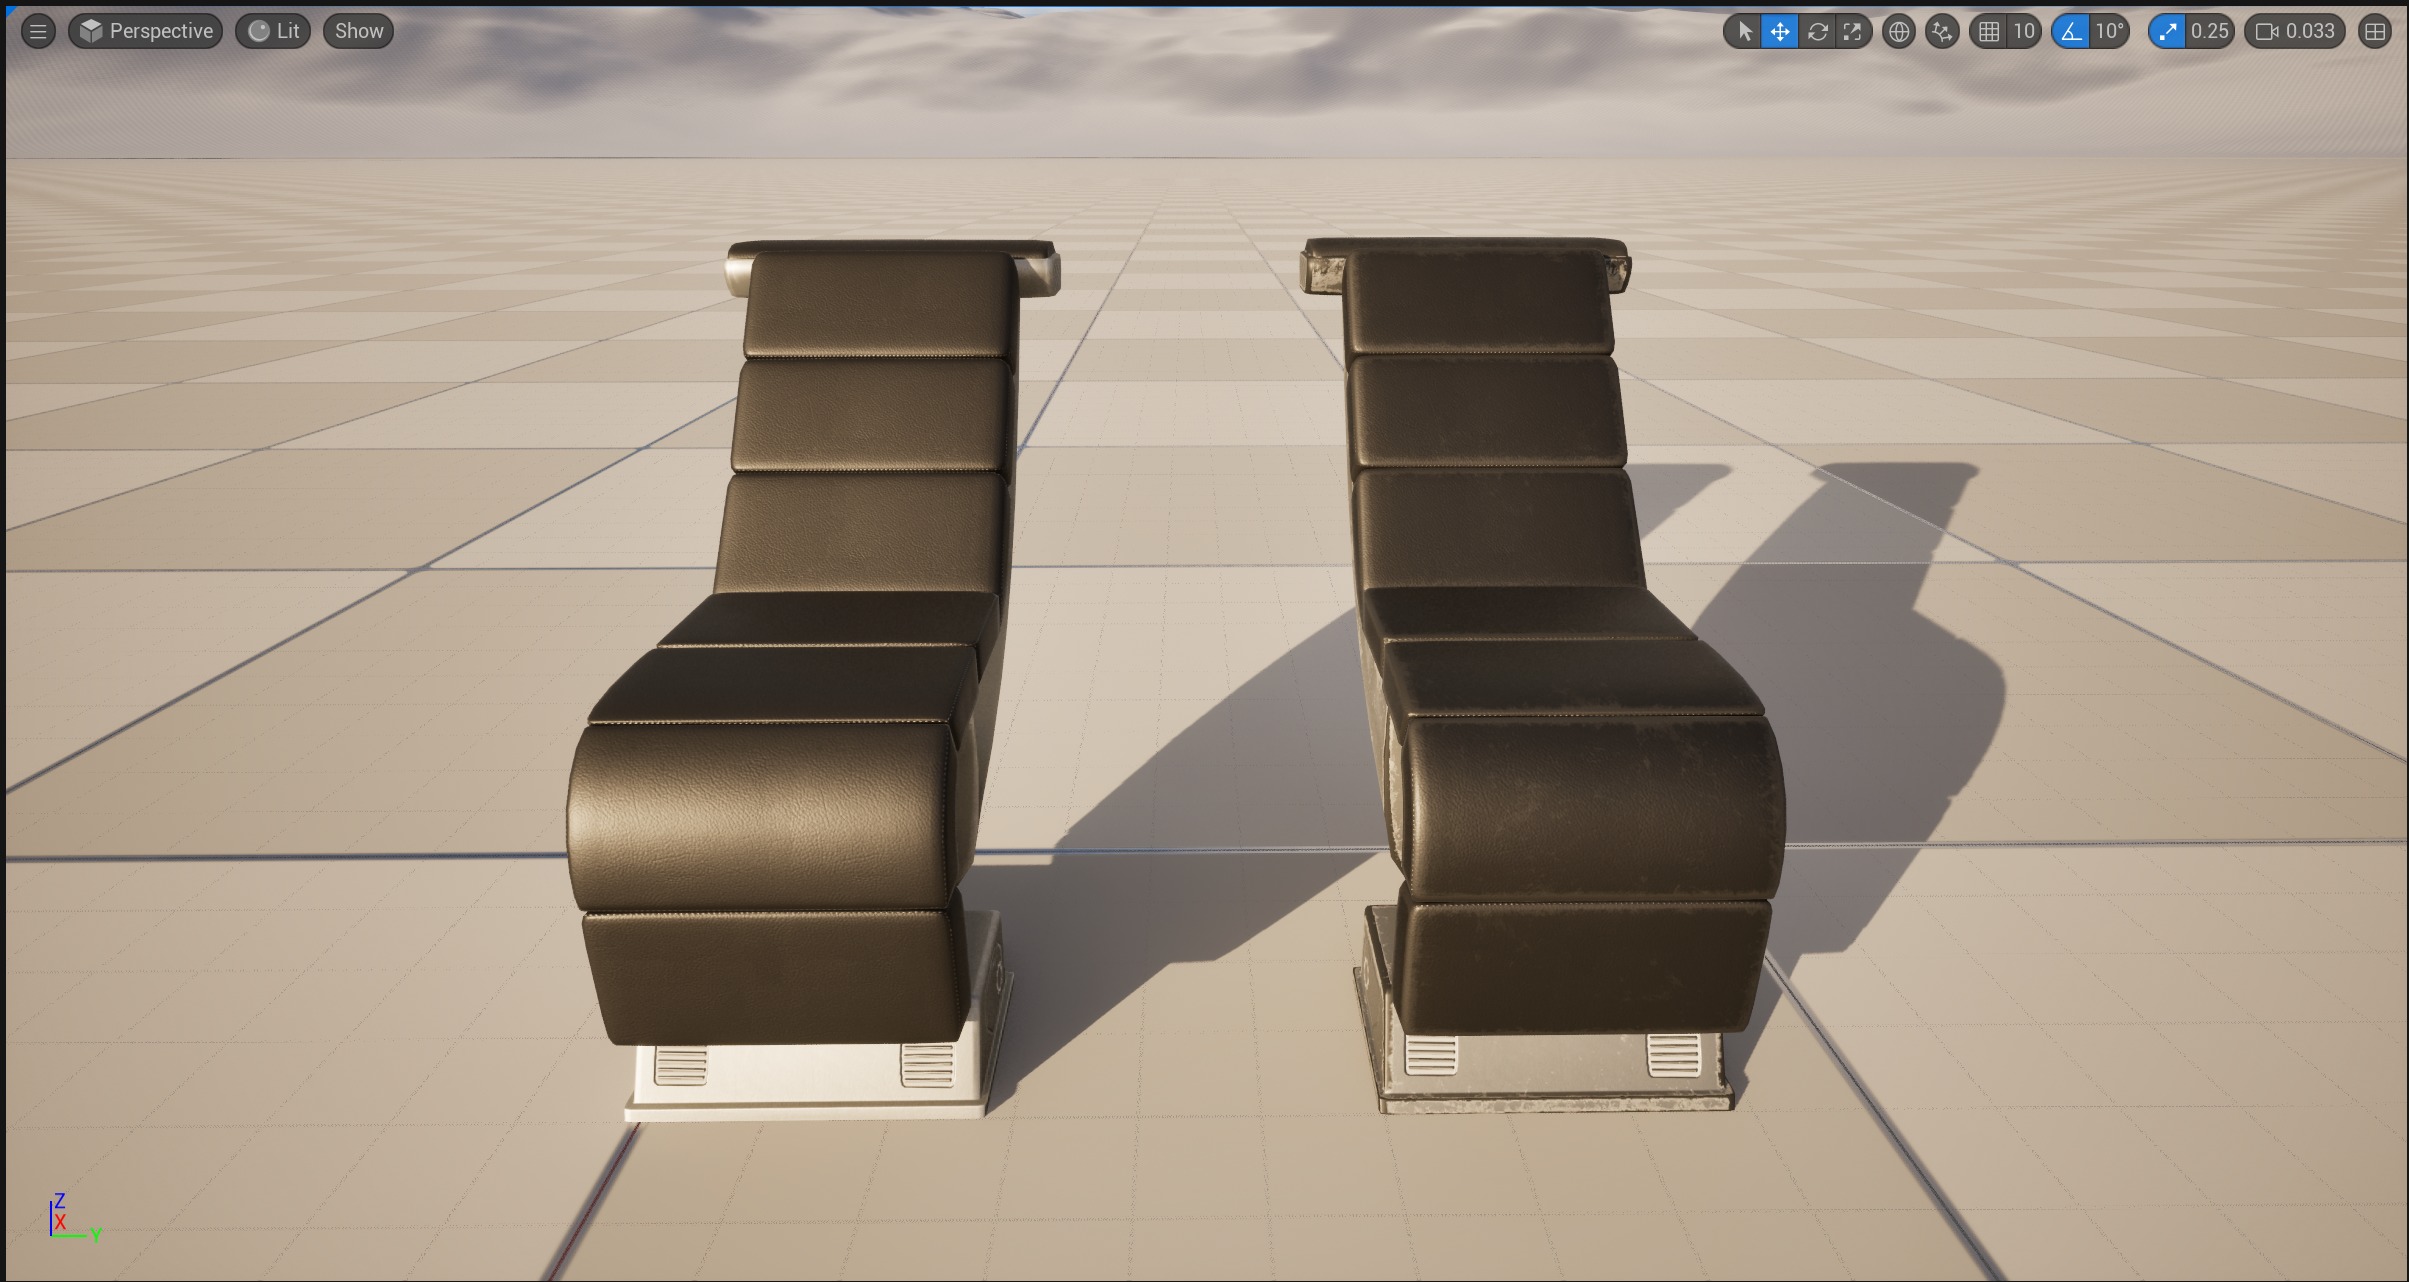Open the Show flags menu
2409x1282 pixels.
click(x=358, y=31)
